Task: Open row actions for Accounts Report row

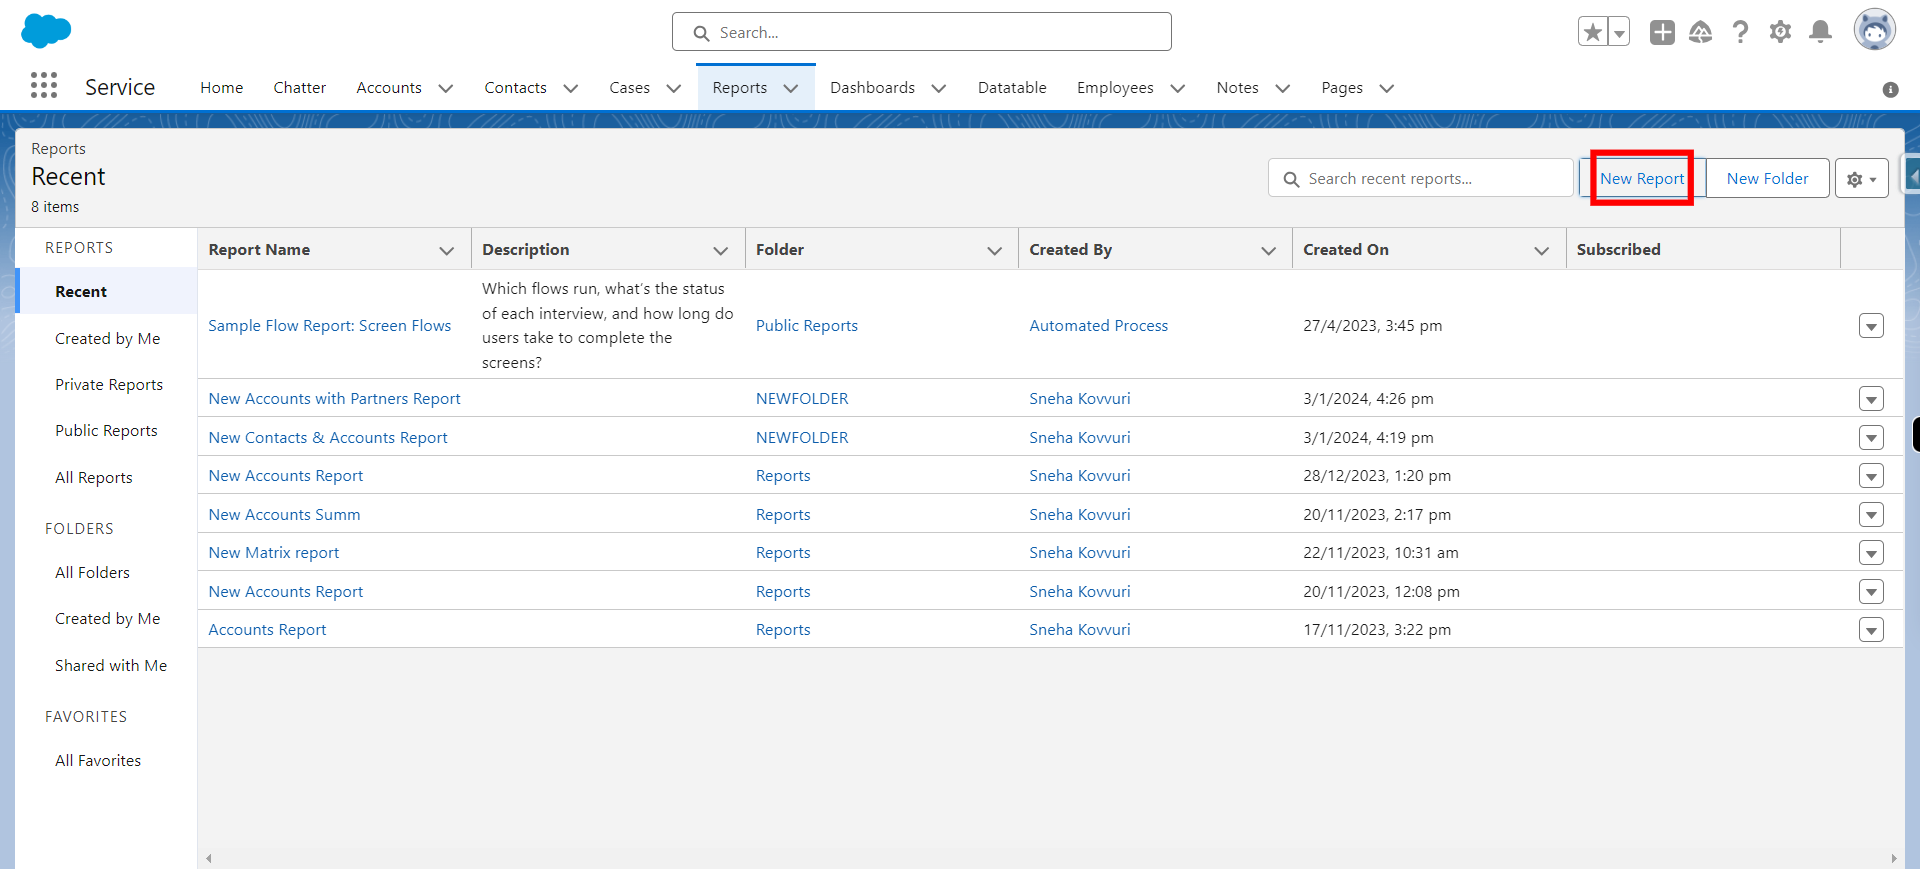Action: 1871,630
